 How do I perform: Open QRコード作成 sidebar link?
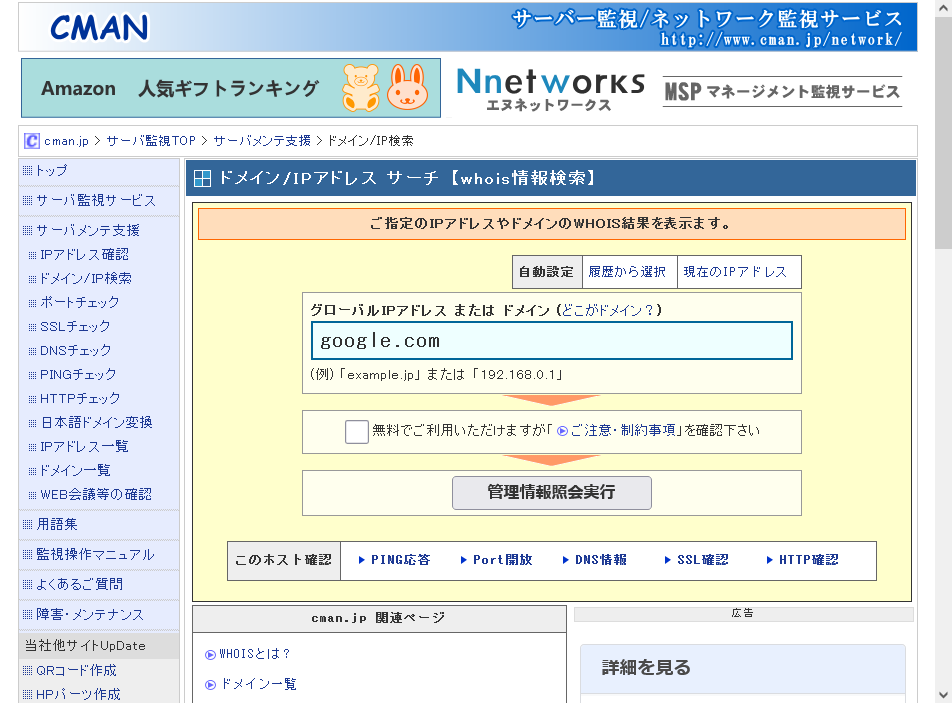point(76,670)
